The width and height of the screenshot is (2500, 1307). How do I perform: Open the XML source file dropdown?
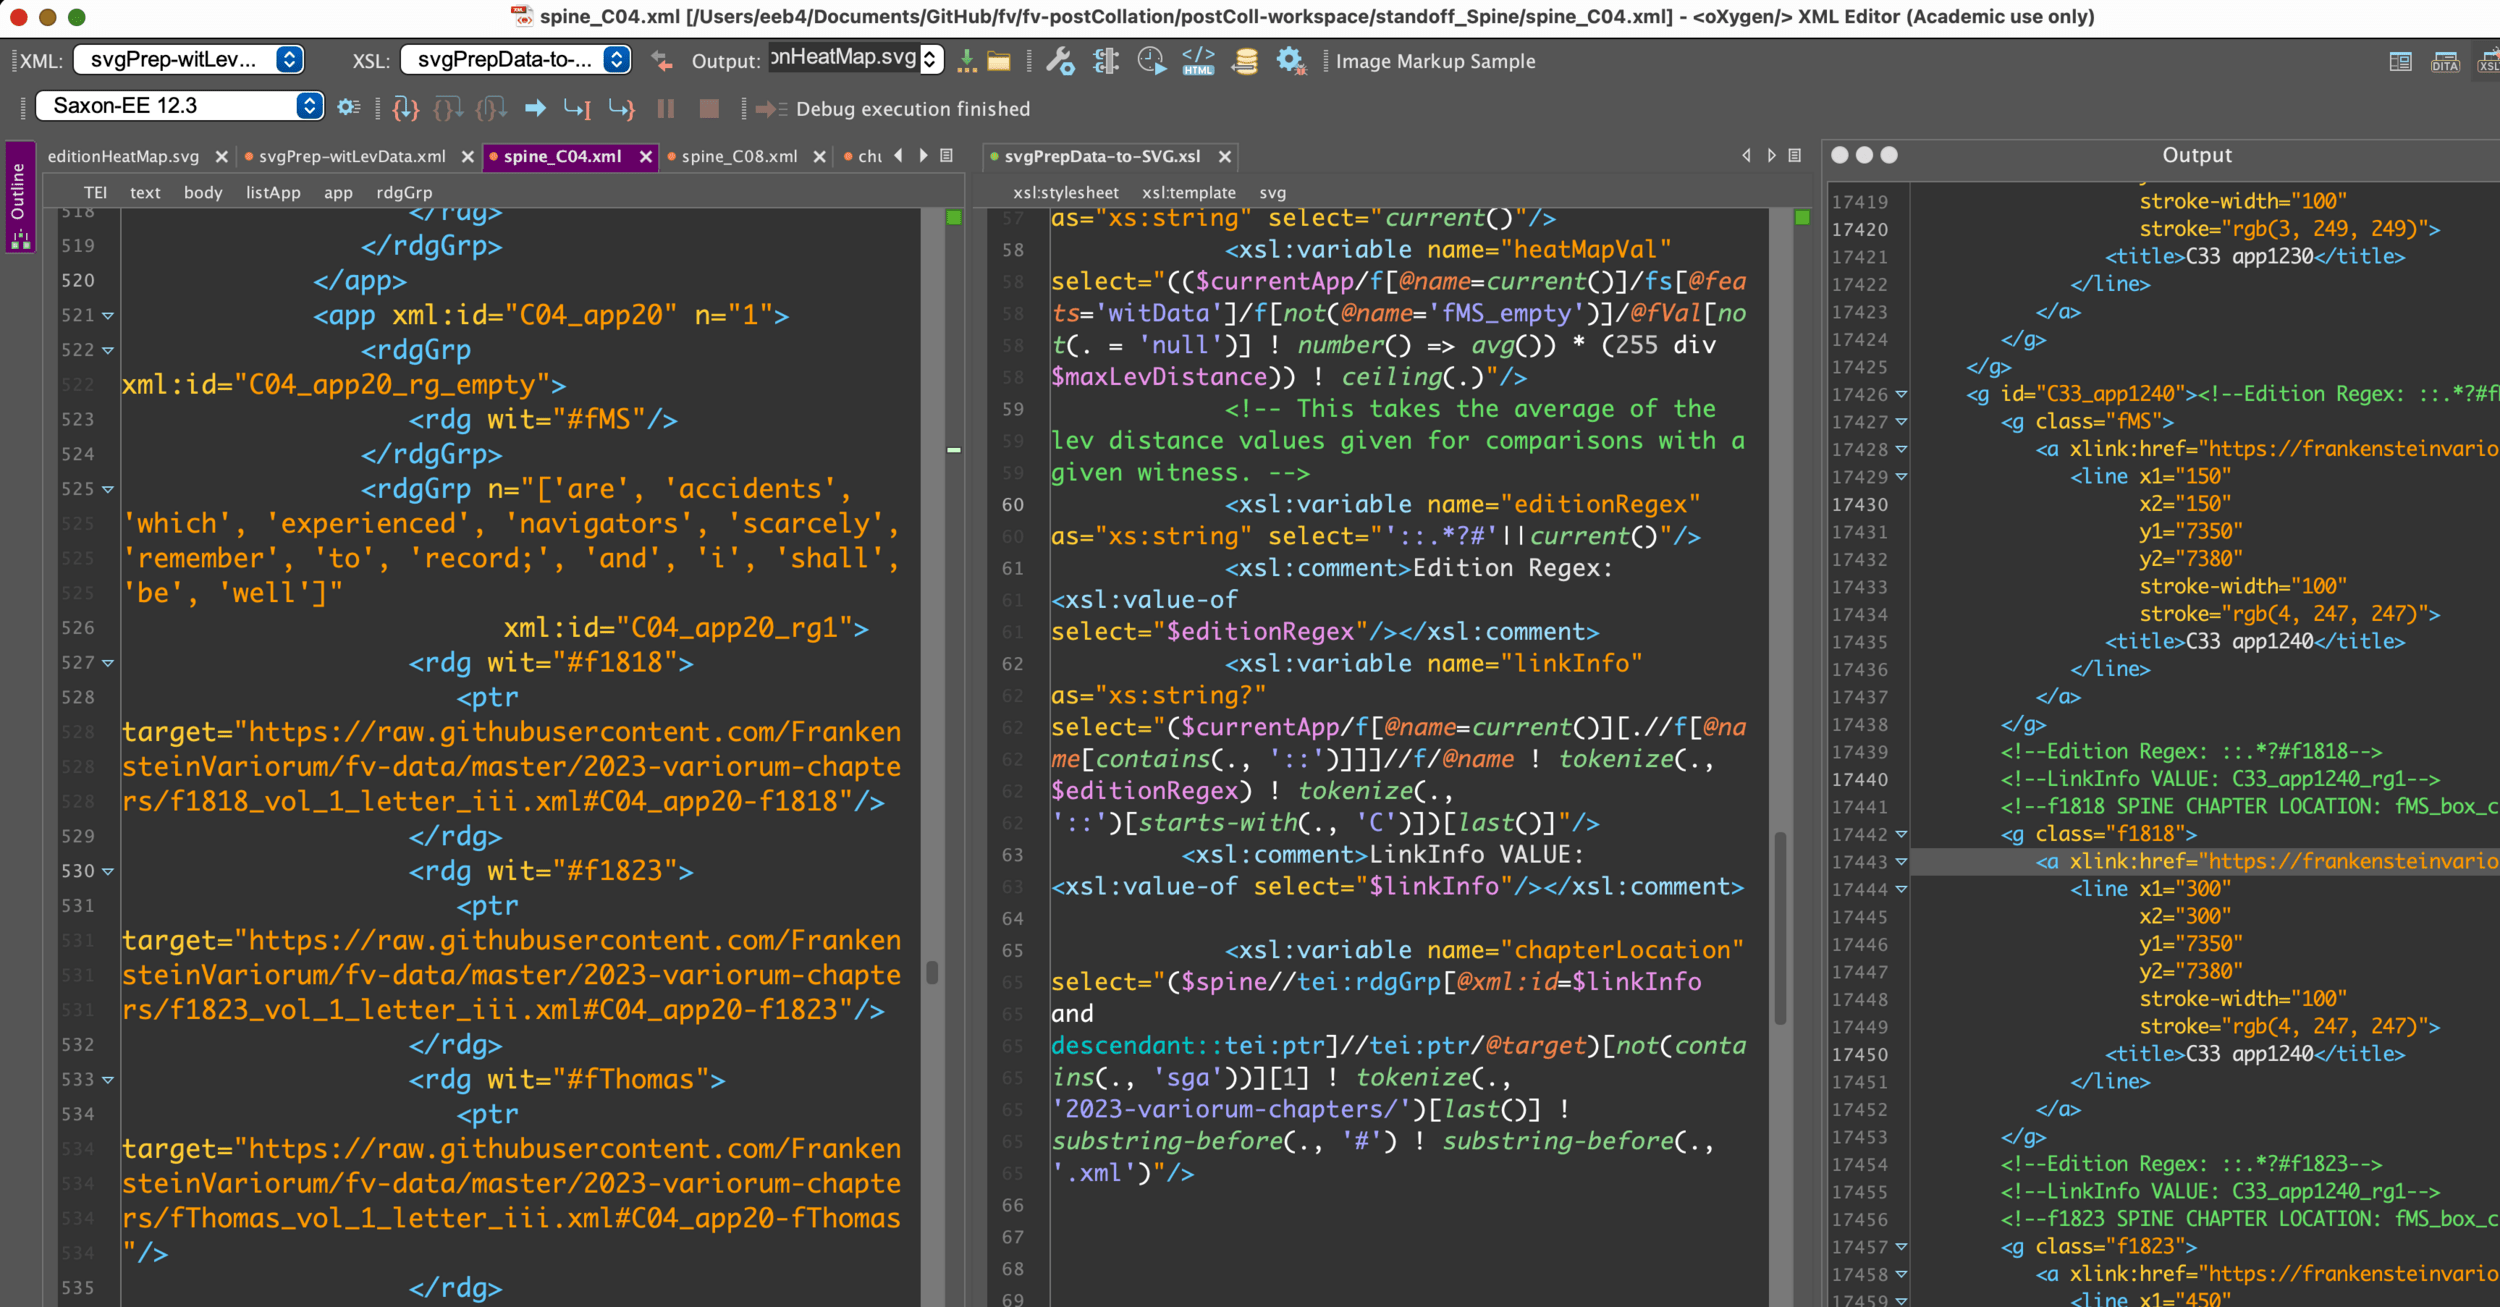pos(289,60)
